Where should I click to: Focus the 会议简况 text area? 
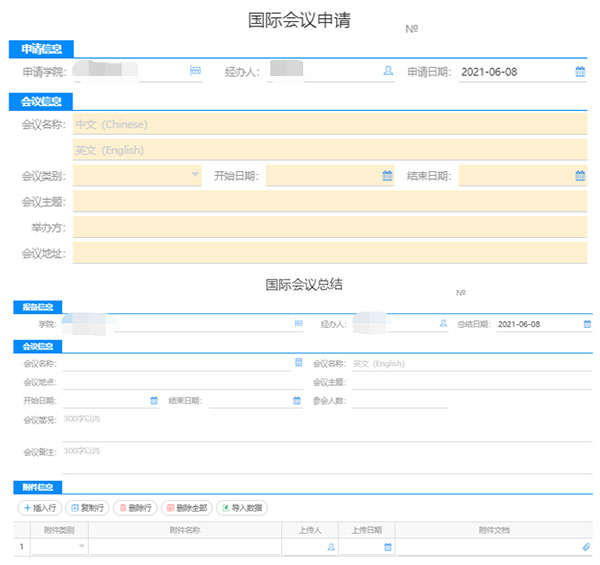pos(328,427)
